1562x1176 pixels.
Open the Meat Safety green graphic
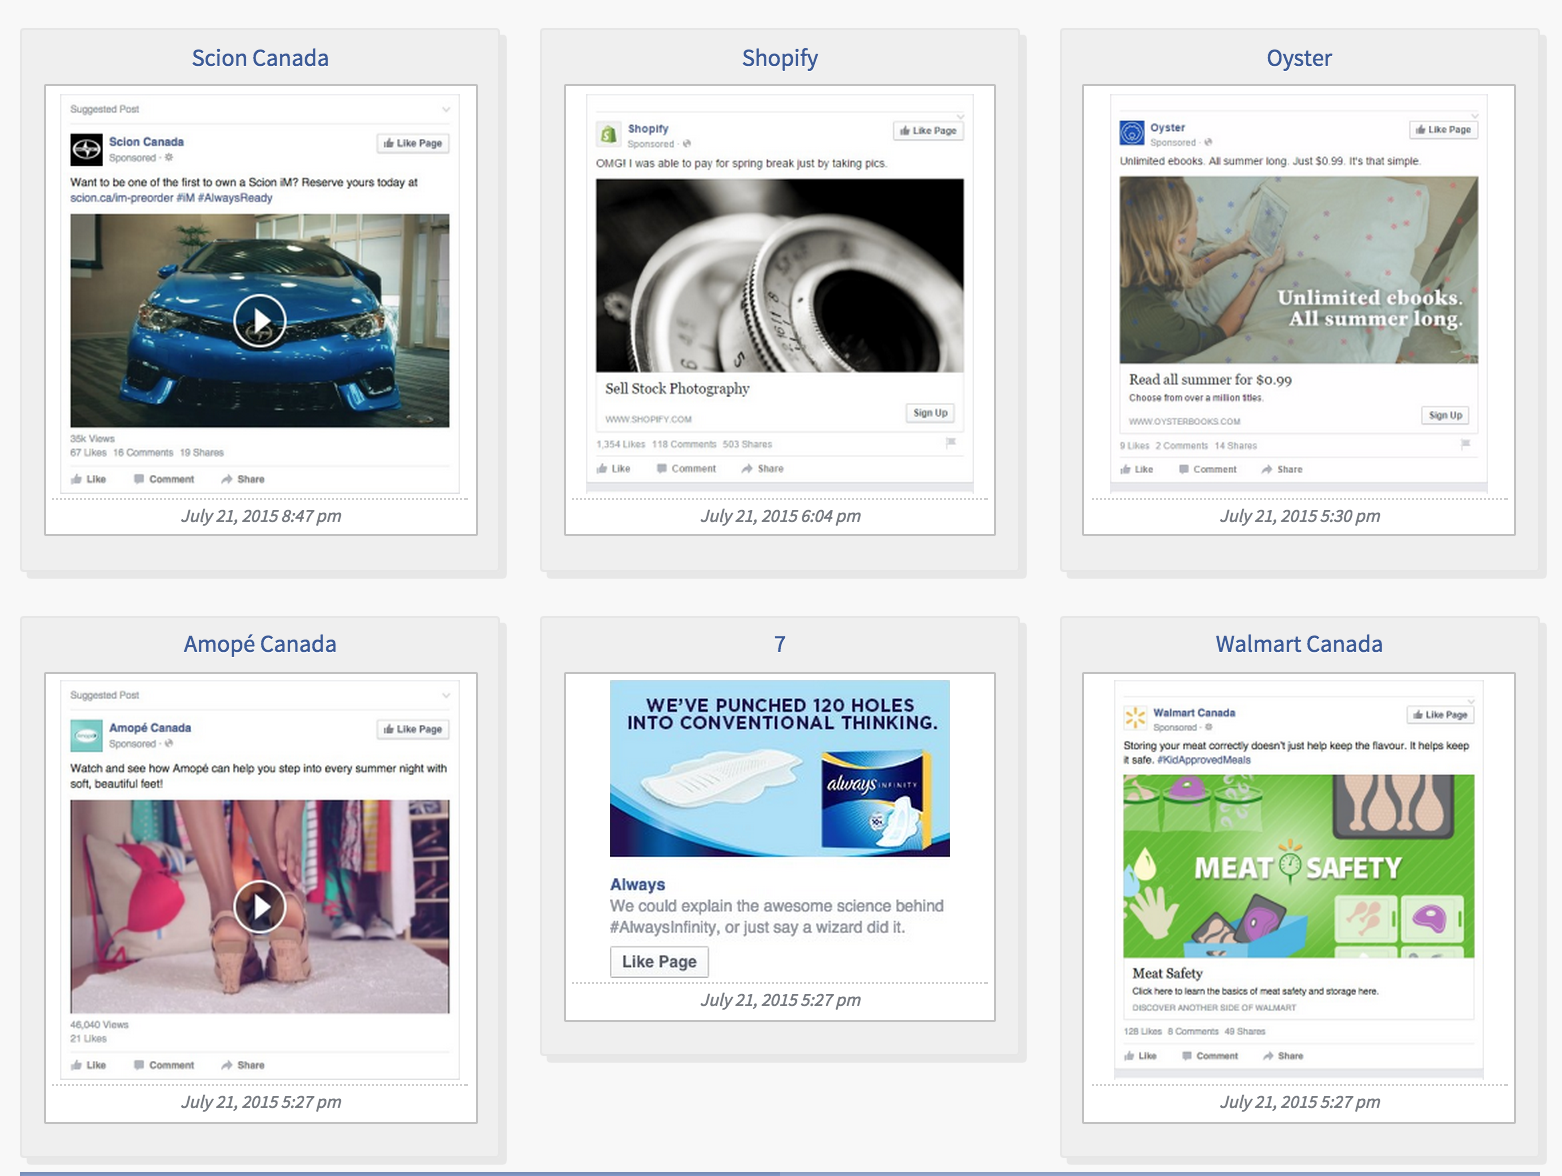point(1299,866)
